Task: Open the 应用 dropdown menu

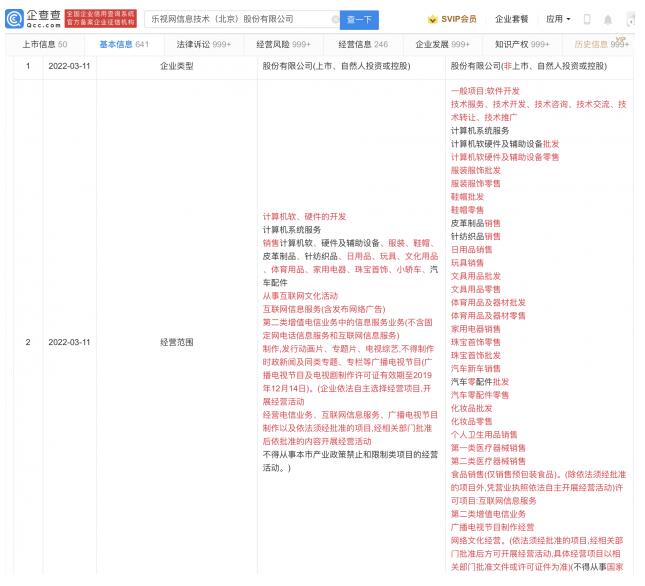Action: [x=558, y=19]
